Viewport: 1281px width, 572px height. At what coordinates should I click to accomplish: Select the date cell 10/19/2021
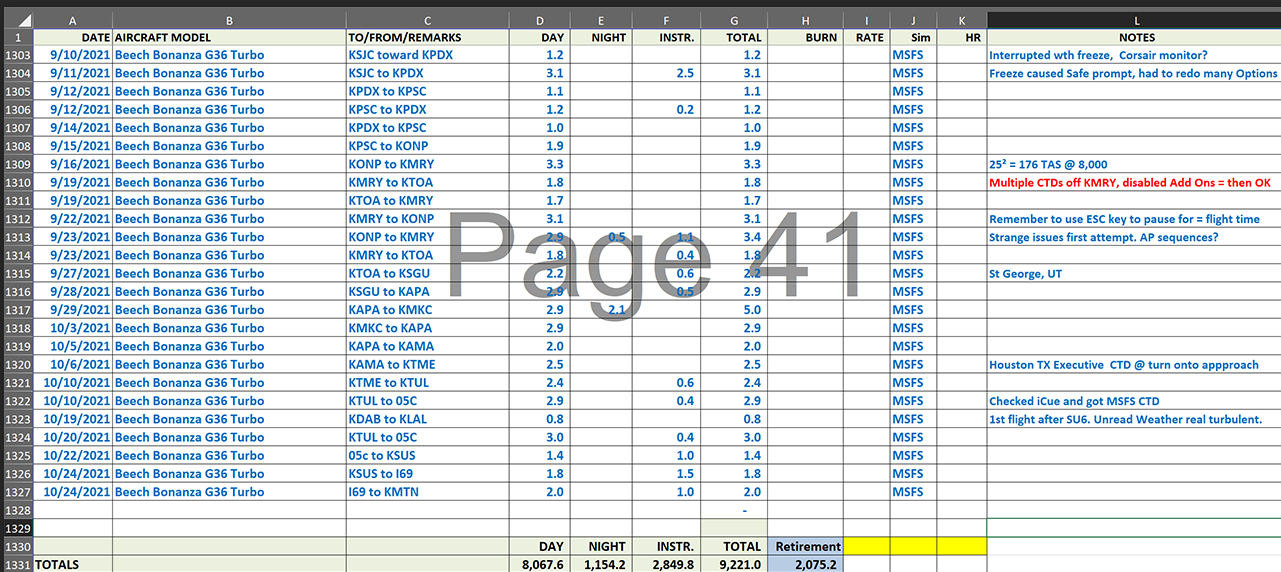(73, 419)
